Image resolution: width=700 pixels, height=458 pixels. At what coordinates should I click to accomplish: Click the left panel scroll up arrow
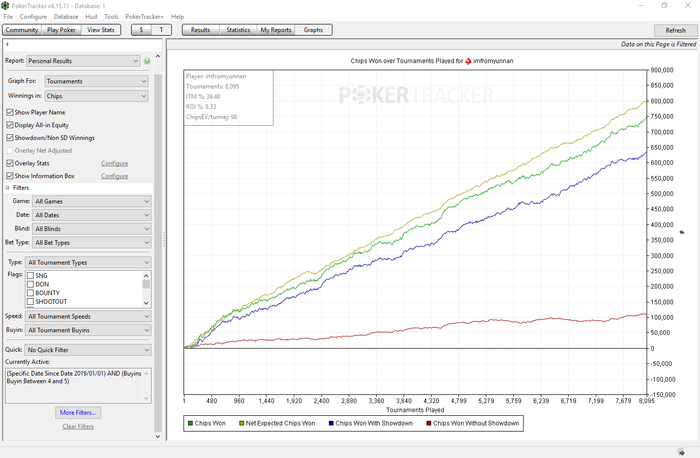[158, 57]
